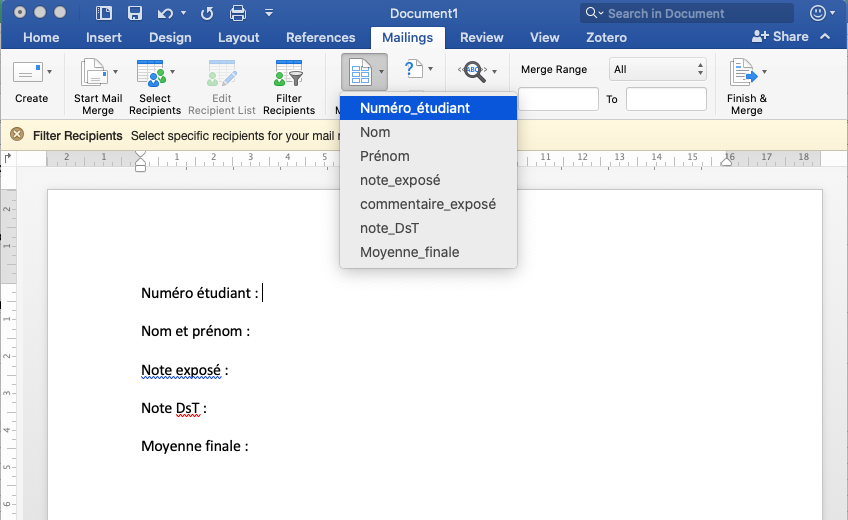Select the Nom merge field
Image resolution: width=848 pixels, height=520 pixels.
428,132
